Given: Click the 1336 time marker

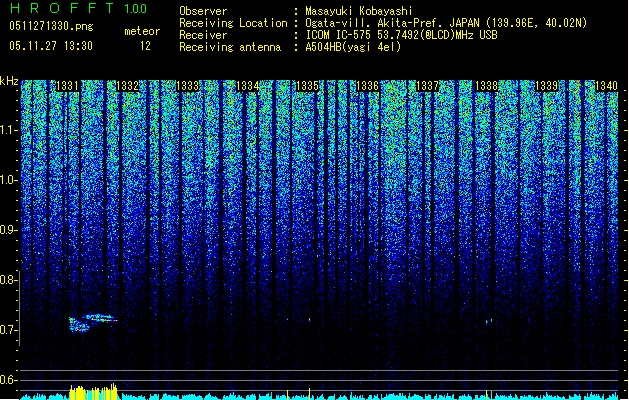Looking at the screenshot, I should tap(367, 86).
